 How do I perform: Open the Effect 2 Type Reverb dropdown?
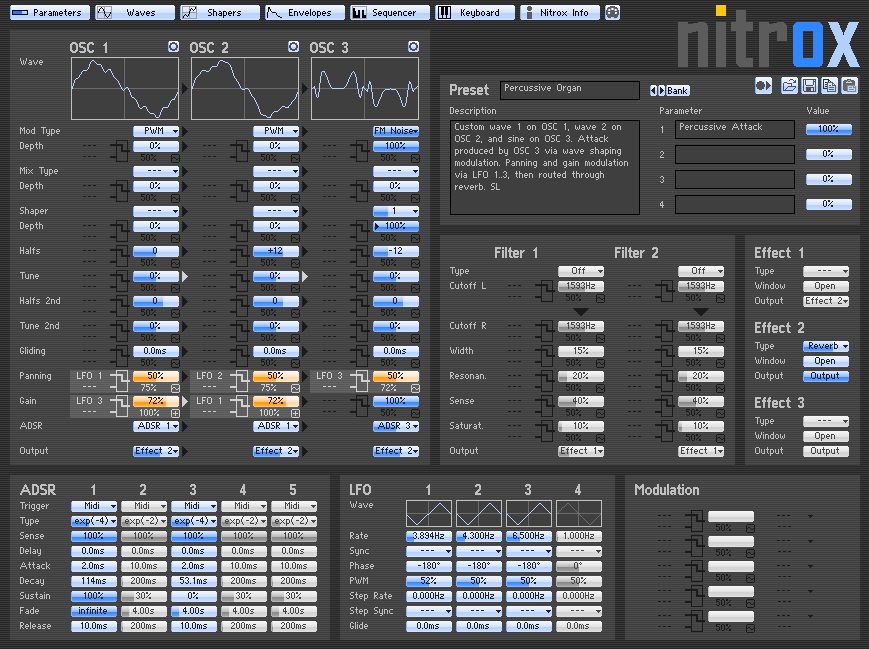pyautogui.click(x=826, y=346)
